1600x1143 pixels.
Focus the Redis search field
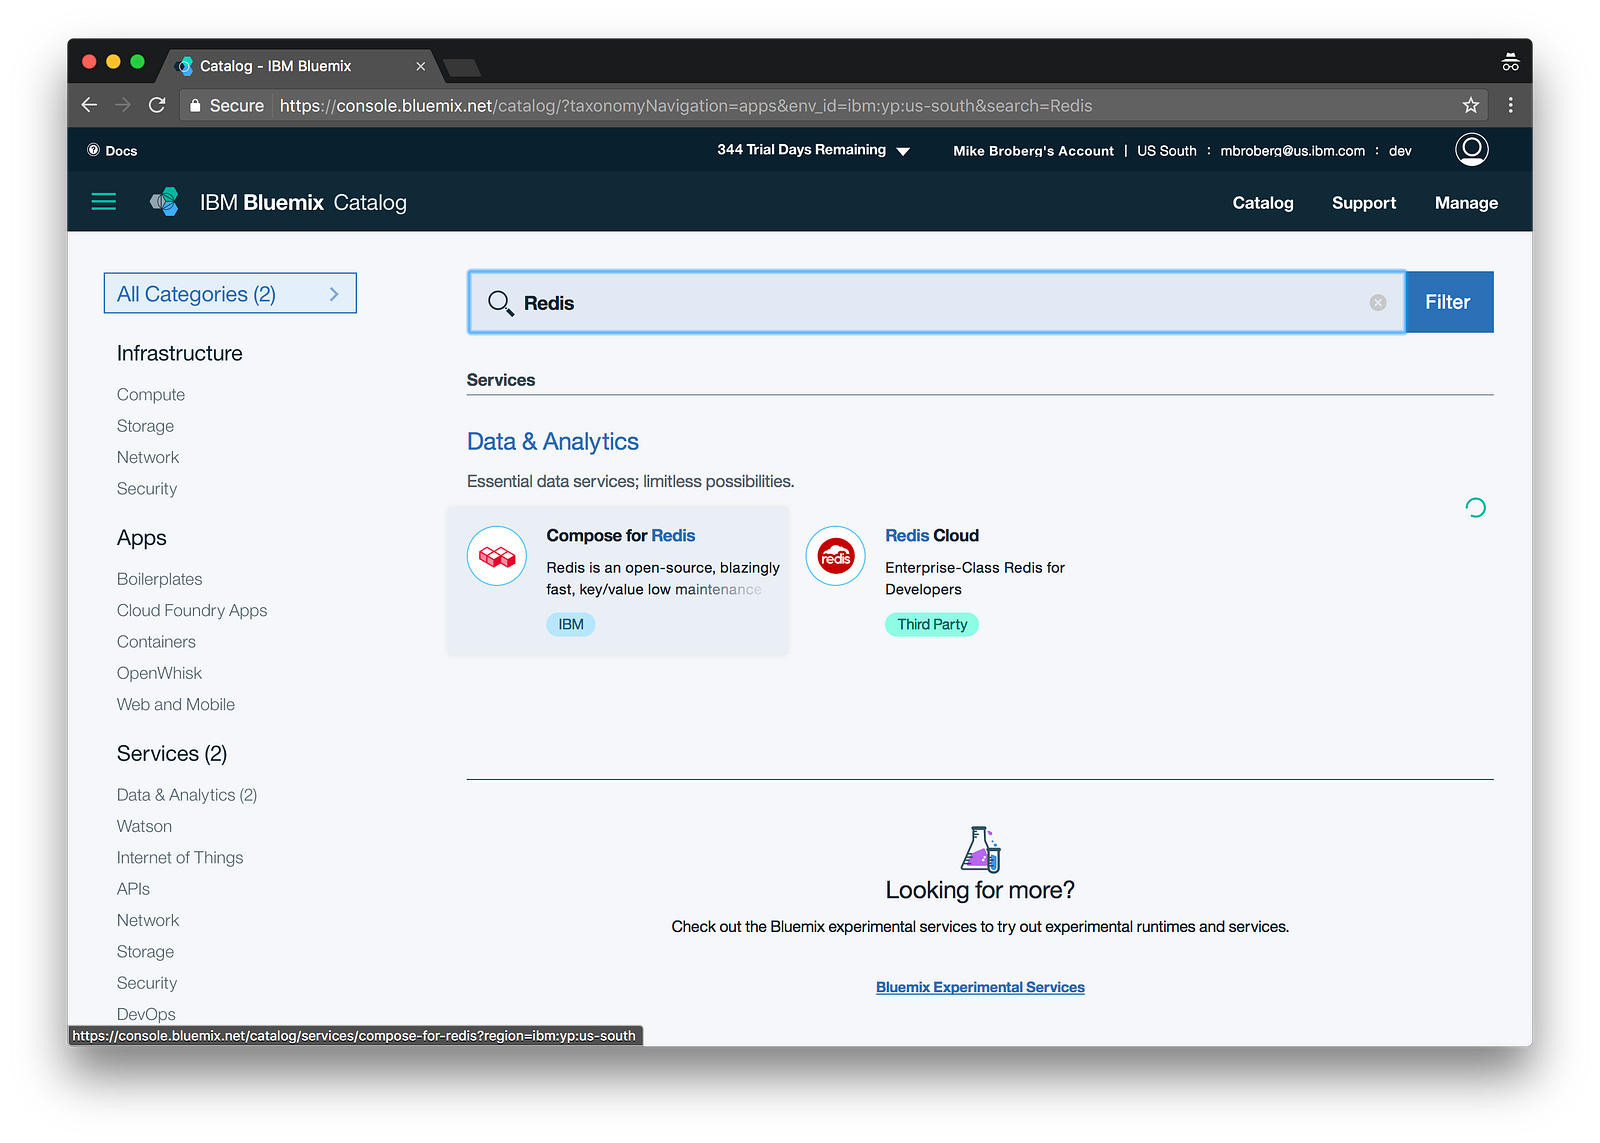click(936, 302)
